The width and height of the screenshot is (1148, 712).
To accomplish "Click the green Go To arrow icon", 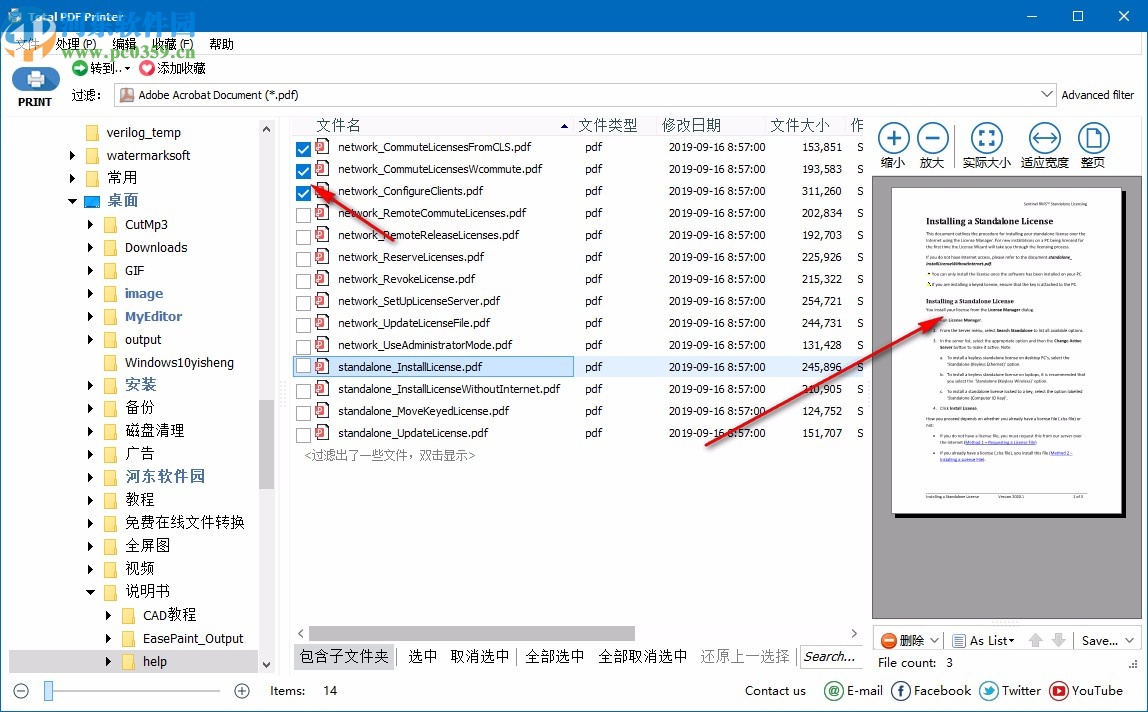I will (80, 68).
